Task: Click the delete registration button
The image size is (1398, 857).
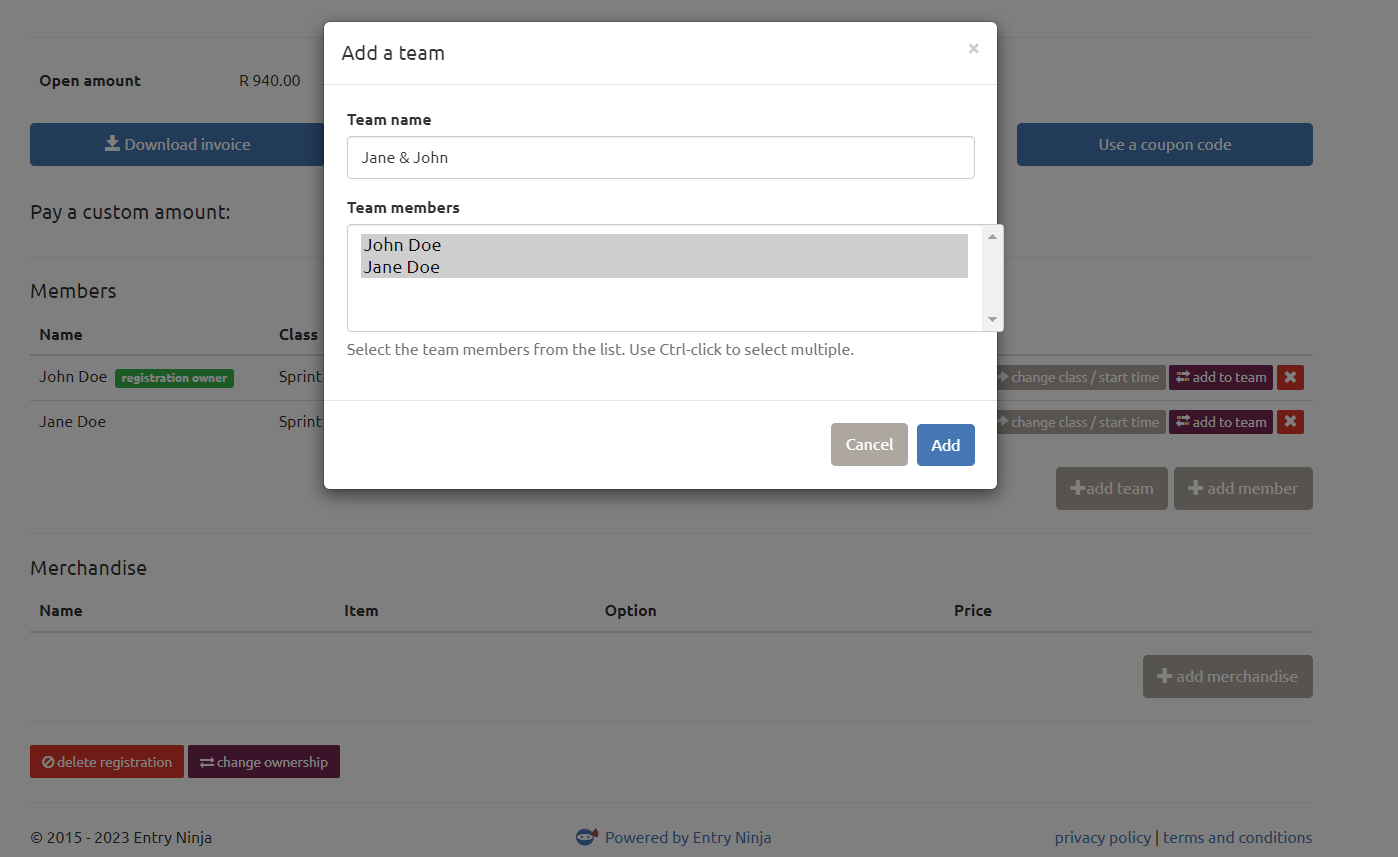Action: [x=107, y=762]
